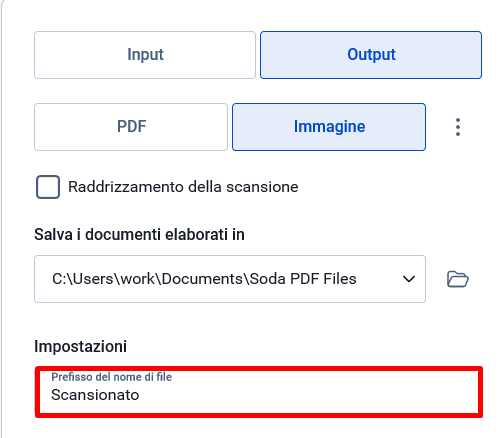
Task: Open the three-dot more options menu
Action: click(458, 127)
